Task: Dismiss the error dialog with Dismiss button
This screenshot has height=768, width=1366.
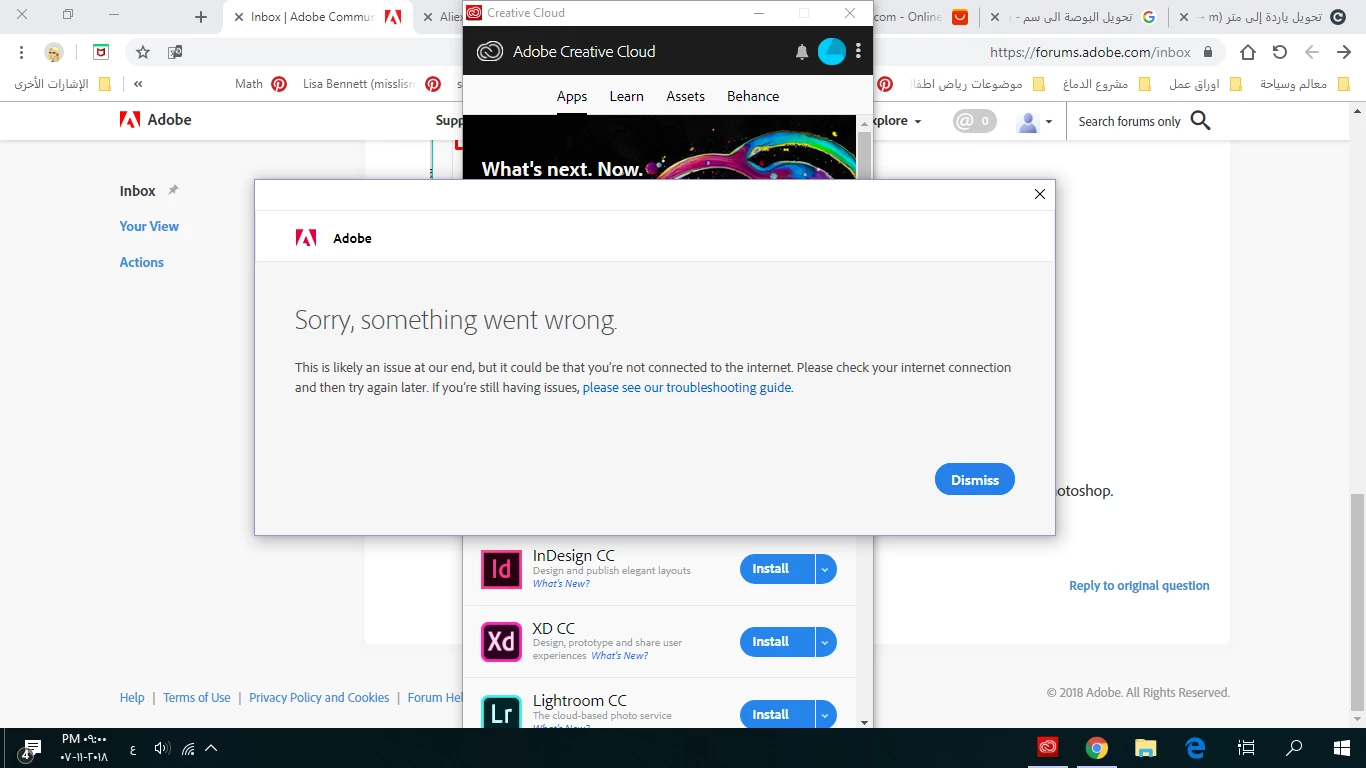Action: click(x=975, y=480)
